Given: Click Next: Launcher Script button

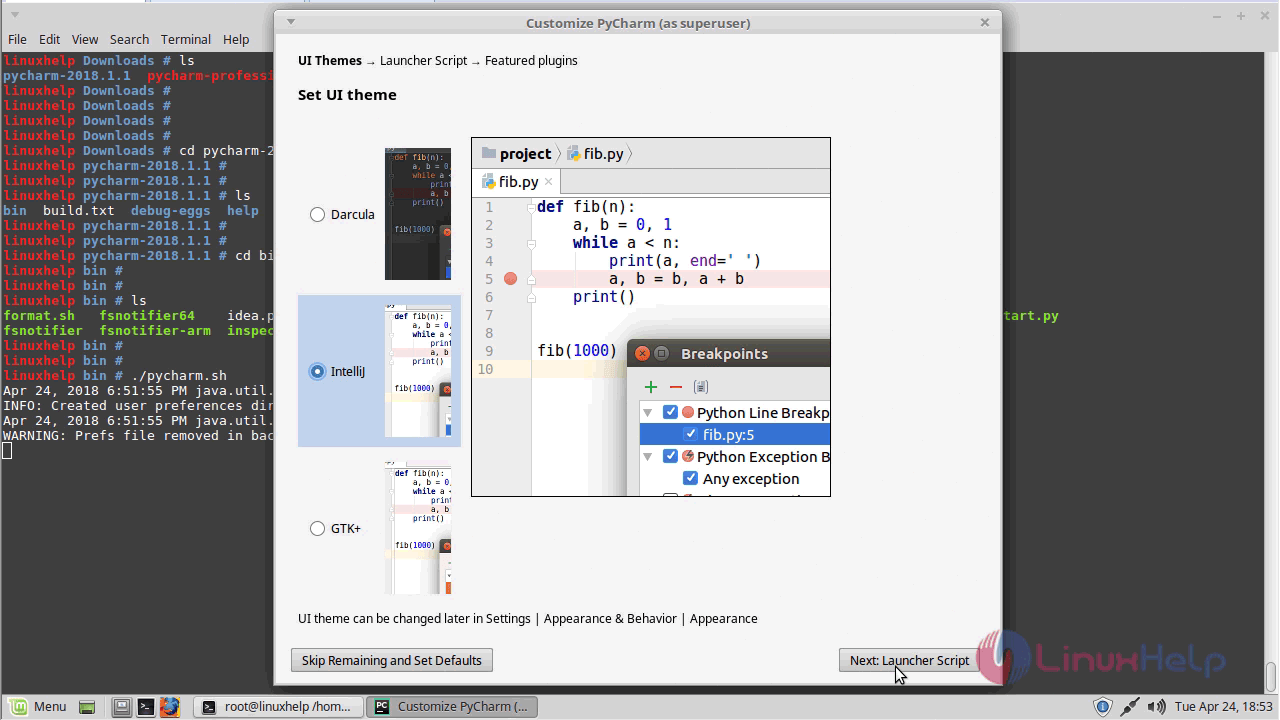Looking at the screenshot, I should pyautogui.click(x=909, y=660).
